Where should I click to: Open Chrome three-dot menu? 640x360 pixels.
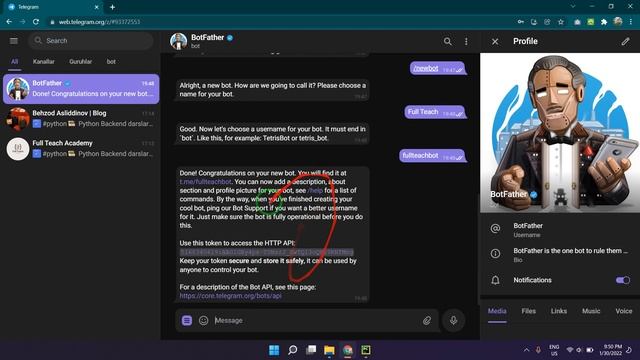[x=631, y=22]
